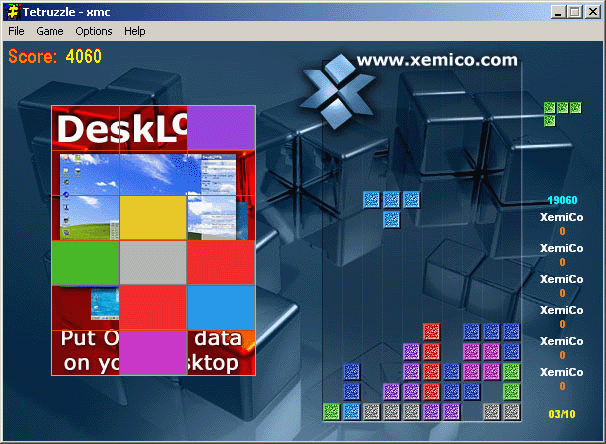This screenshot has width=606, height=444.
Task: Click the purple puzzle tile
Action: point(221,128)
